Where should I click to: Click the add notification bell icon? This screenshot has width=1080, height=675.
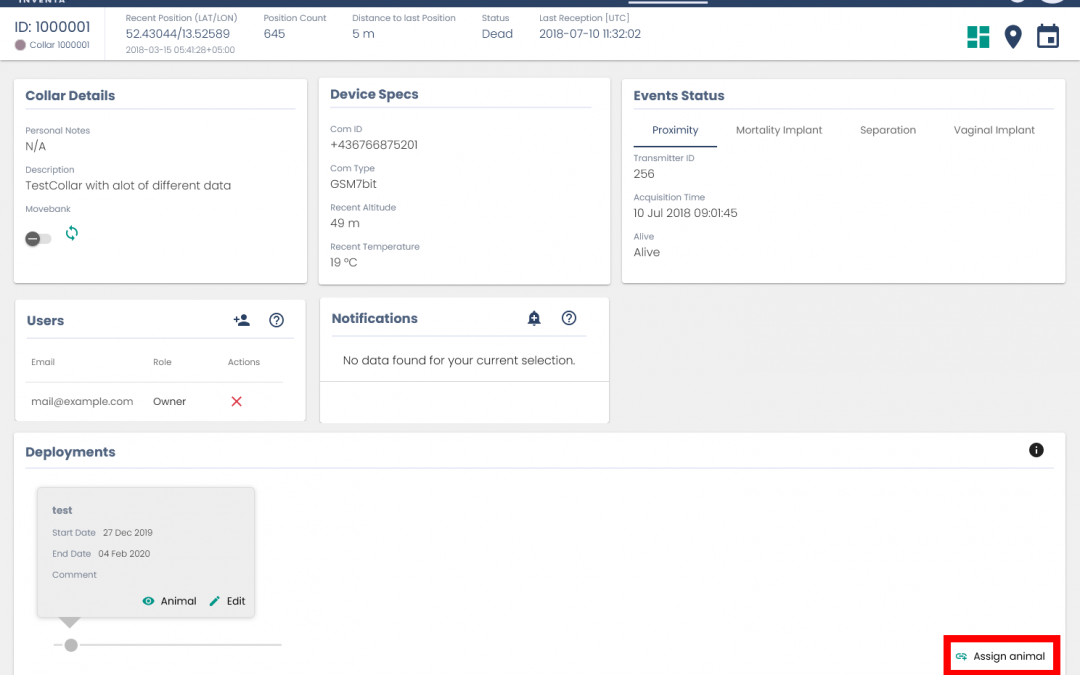click(x=534, y=318)
